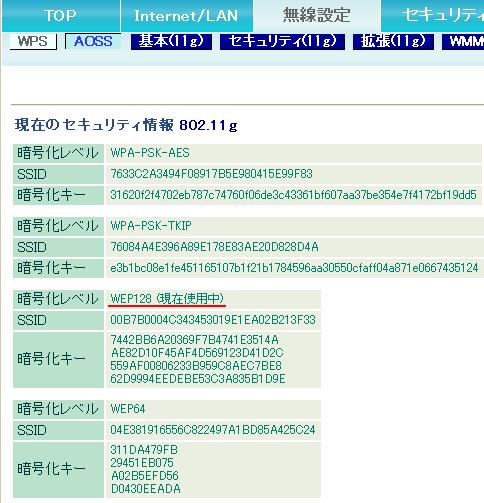This screenshot has height=503, width=484.
Task: Click the WPS sub-menu button
Action: 33,41
